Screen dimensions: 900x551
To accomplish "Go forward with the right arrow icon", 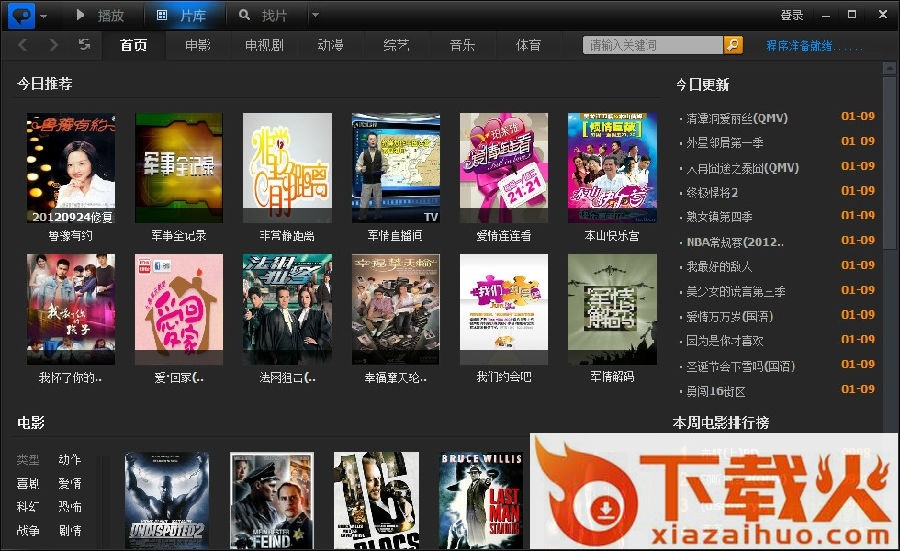I will pos(54,45).
